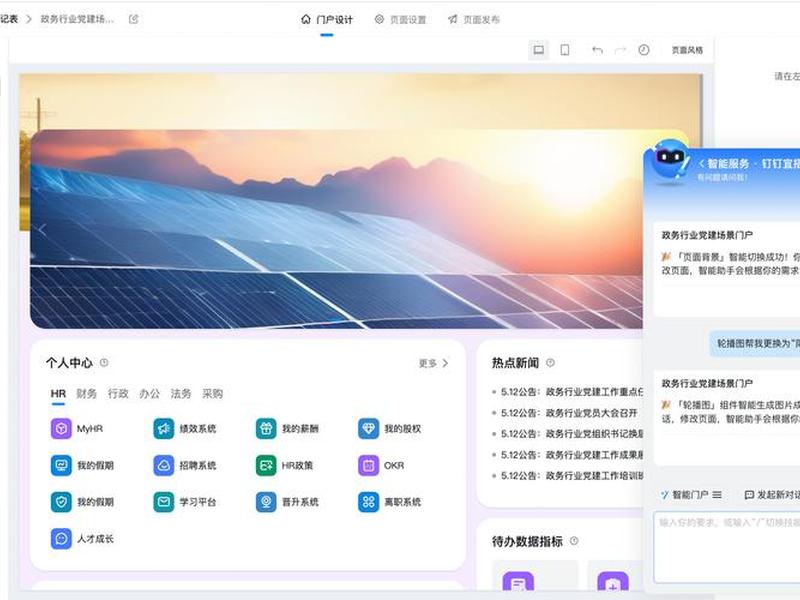The width and height of the screenshot is (800, 600).
Task: Click the redo arrow icon
Action: pos(620,50)
